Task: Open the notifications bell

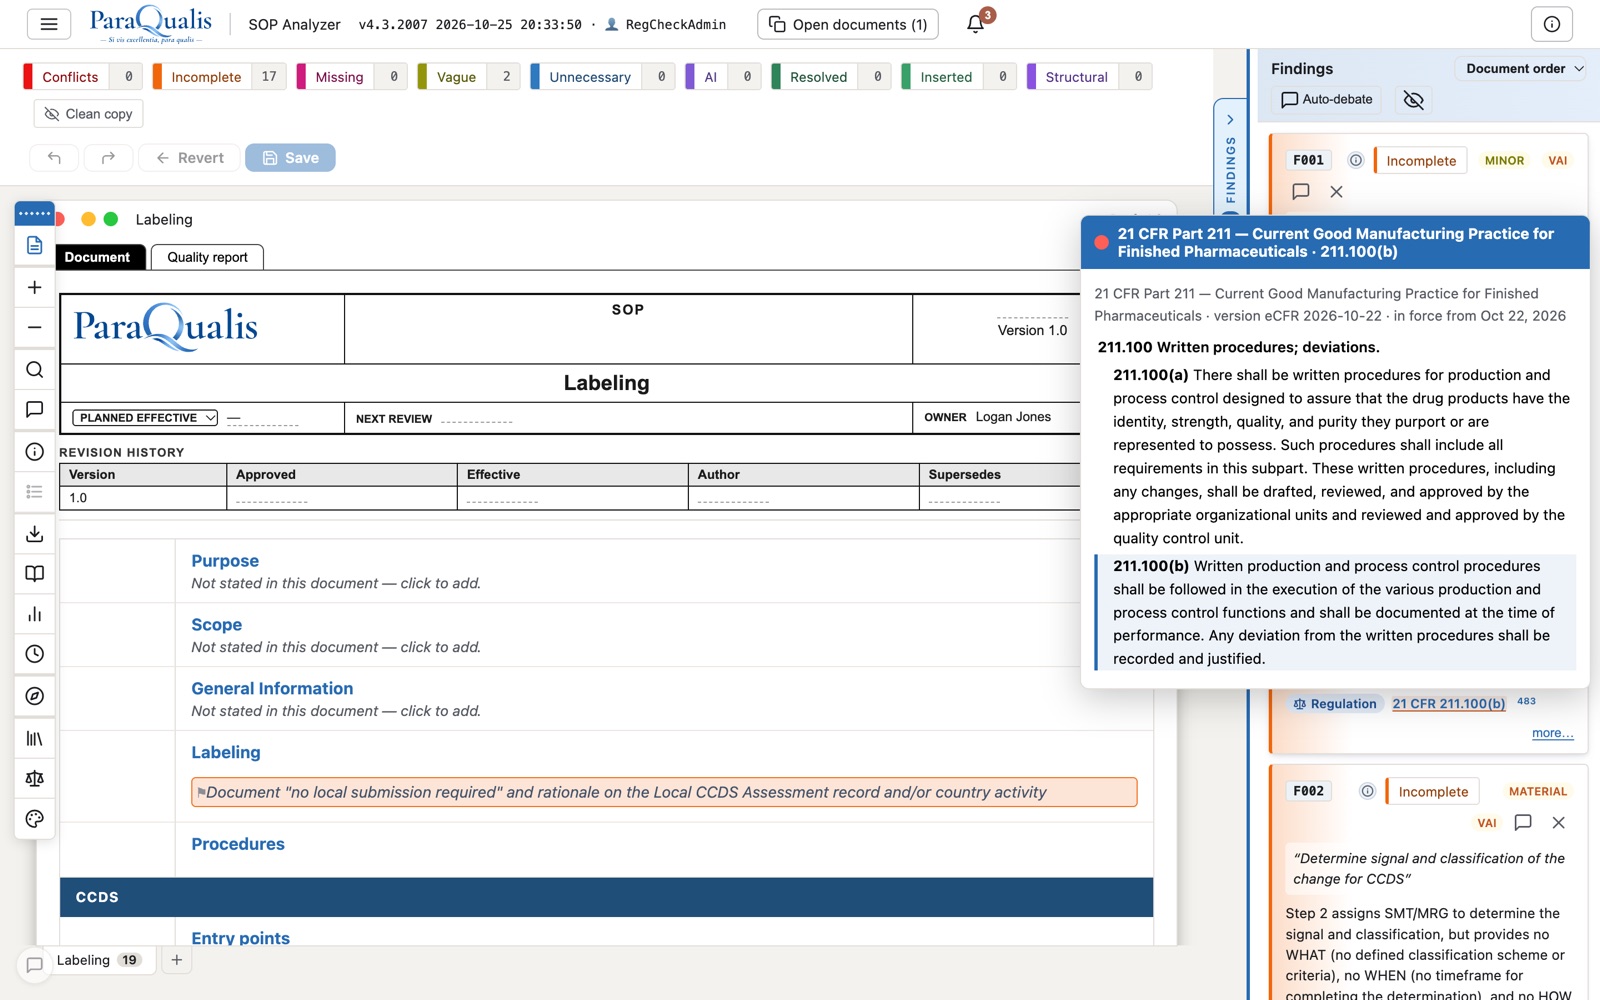Action: (x=976, y=24)
